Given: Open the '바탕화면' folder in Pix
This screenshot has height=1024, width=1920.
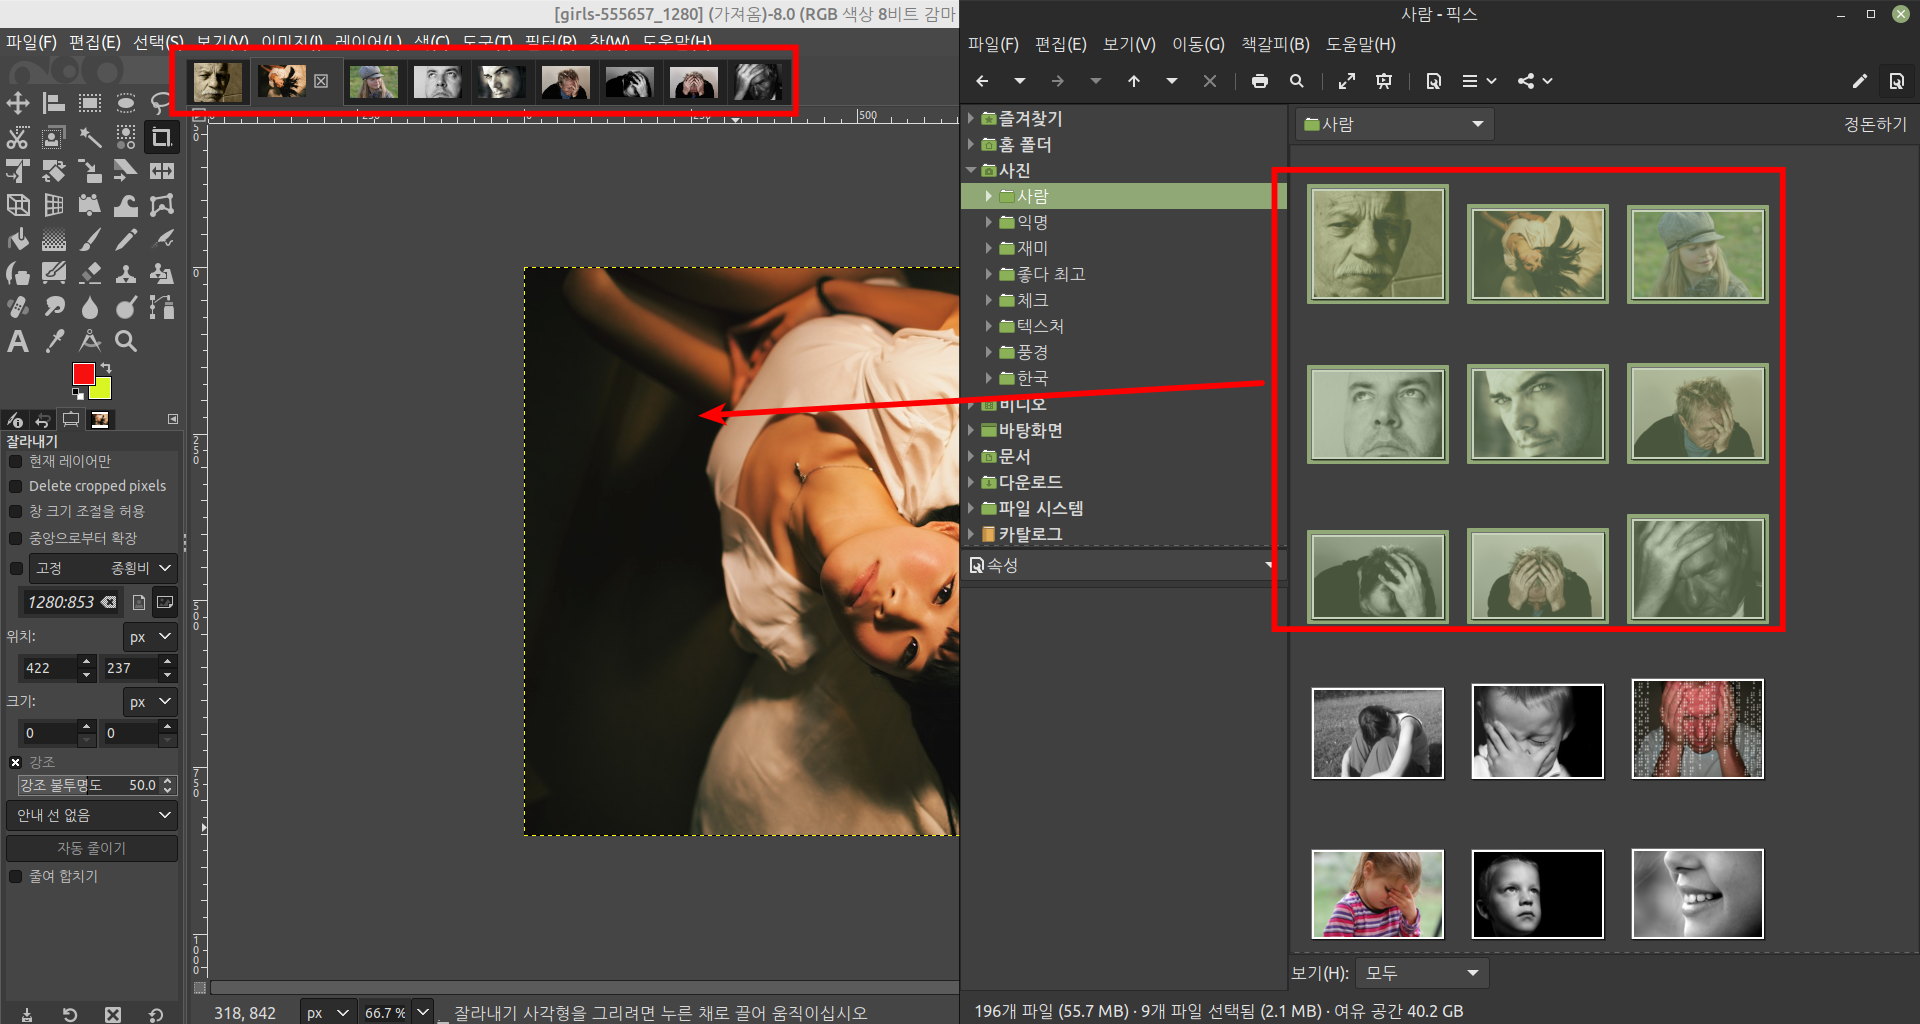Looking at the screenshot, I should pyautogui.click(x=1031, y=430).
